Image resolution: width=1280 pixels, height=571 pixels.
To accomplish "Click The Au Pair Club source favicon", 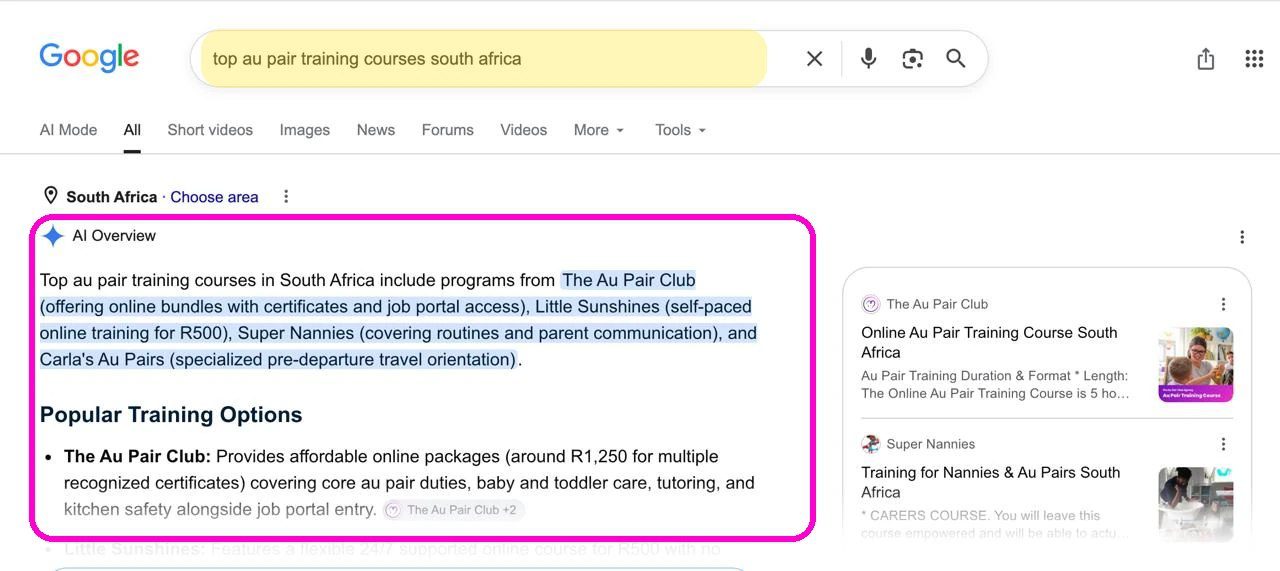I will tap(870, 304).
